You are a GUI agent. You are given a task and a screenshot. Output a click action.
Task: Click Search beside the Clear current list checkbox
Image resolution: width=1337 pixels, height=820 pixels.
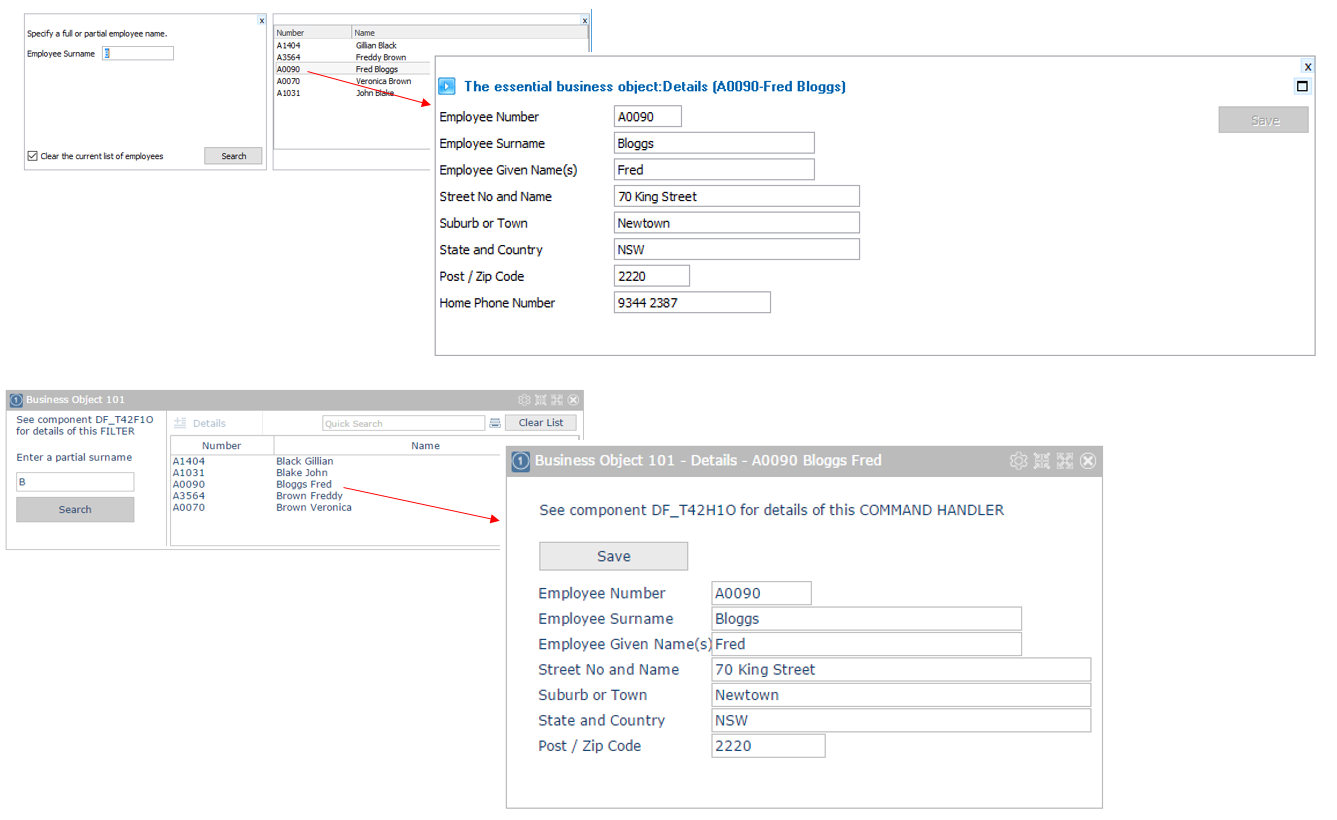click(234, 156)
